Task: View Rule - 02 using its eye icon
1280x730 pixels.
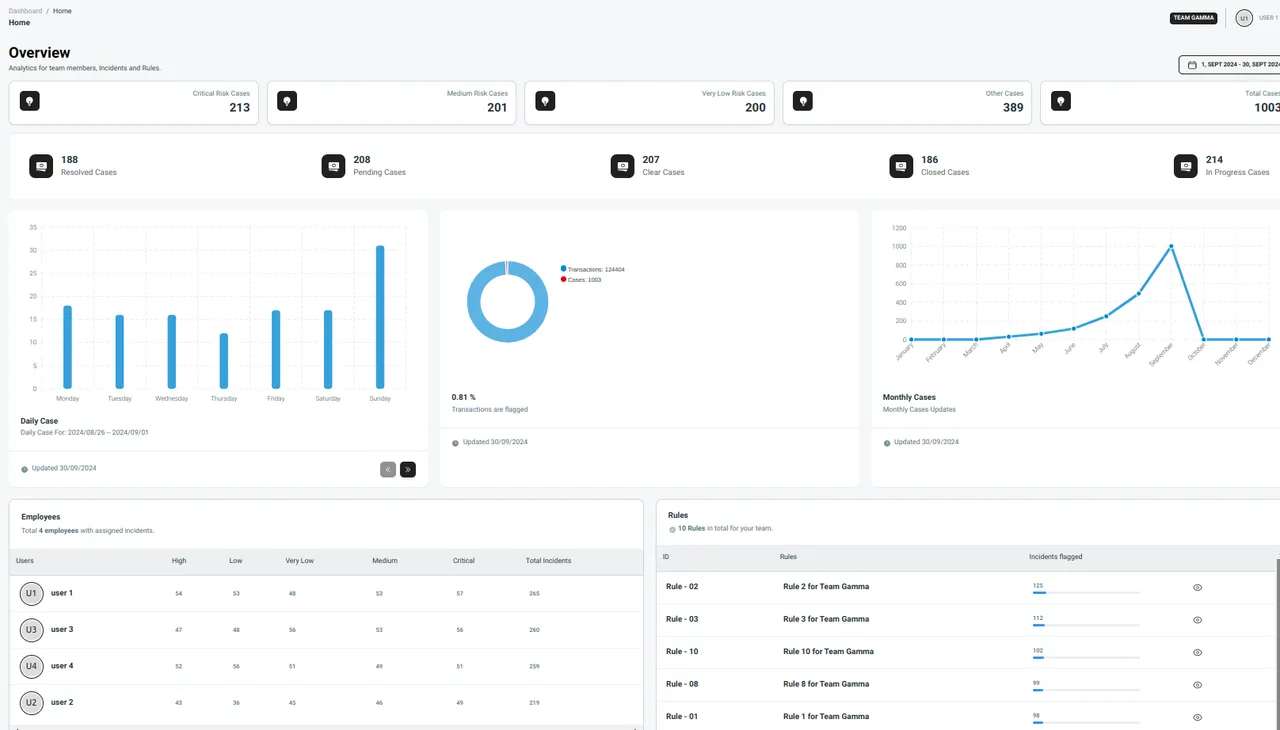Action: pyautogui.click(x=1197, y=587)
